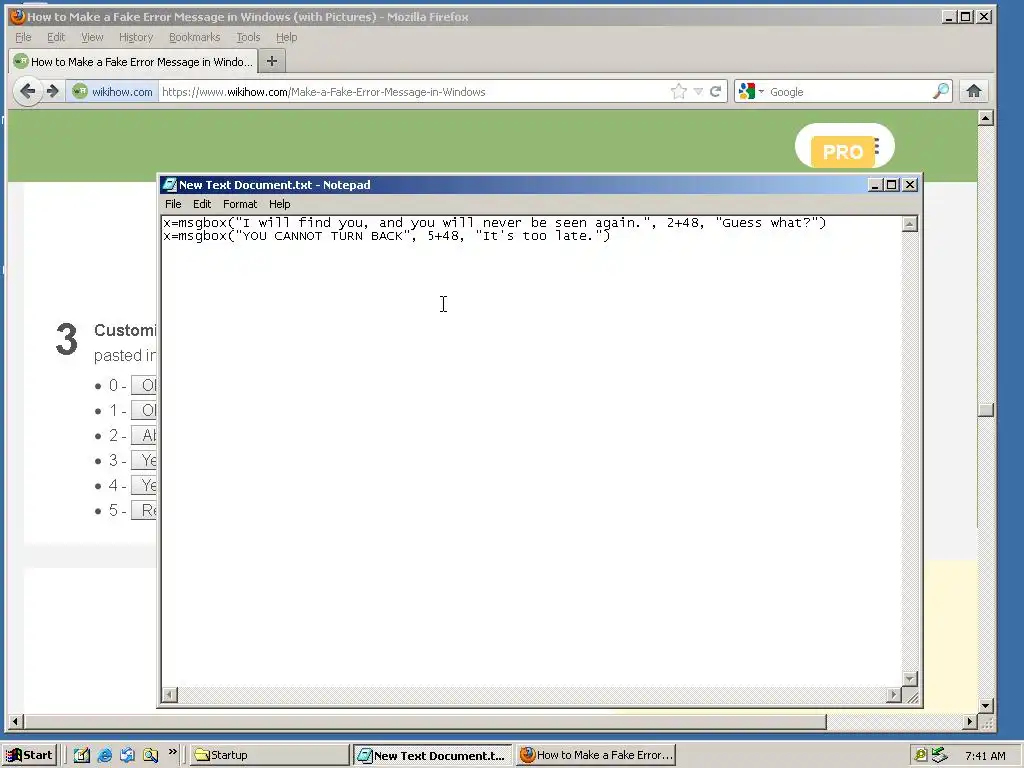
Task: Click the Firefox logo in title bar
Action: 18,16
